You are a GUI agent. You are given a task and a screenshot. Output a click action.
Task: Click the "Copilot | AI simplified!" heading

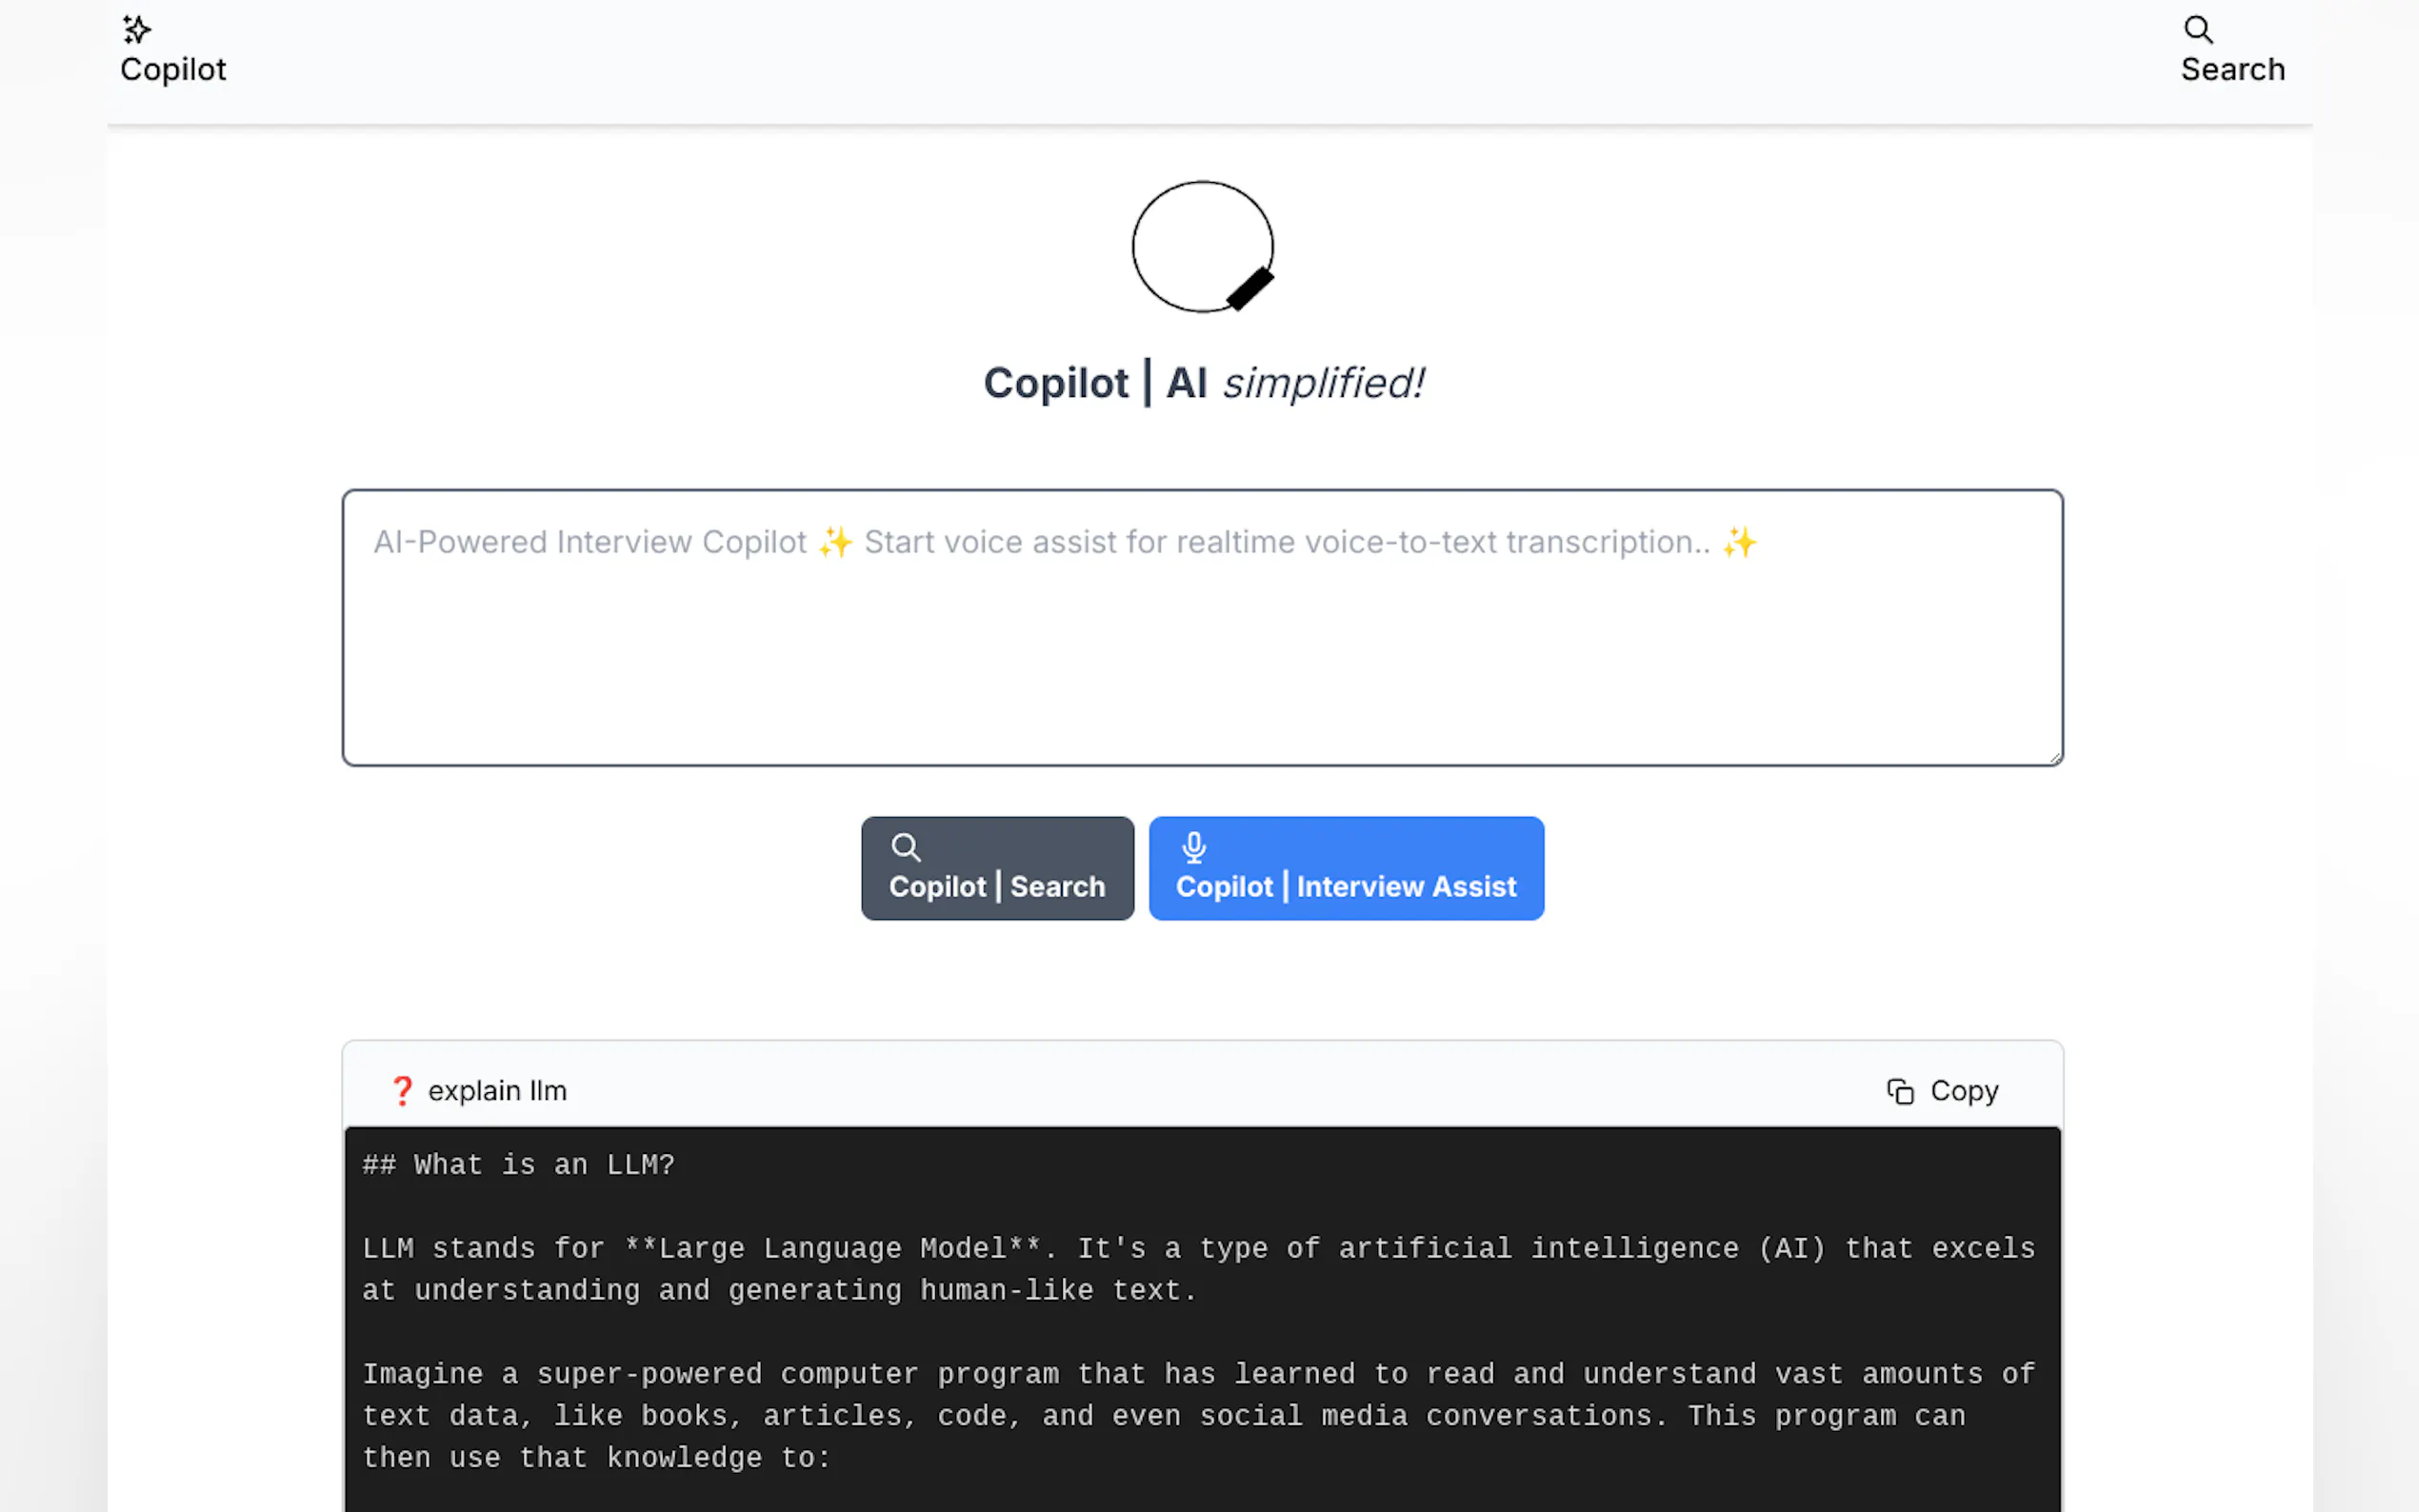click(x=1203, y=383)
